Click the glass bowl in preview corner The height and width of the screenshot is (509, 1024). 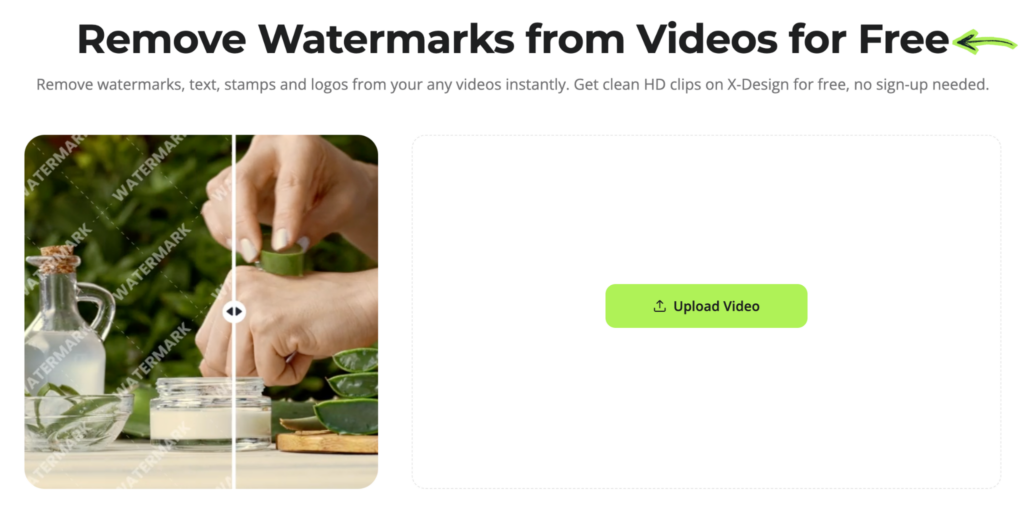click(x=77, y=421)
